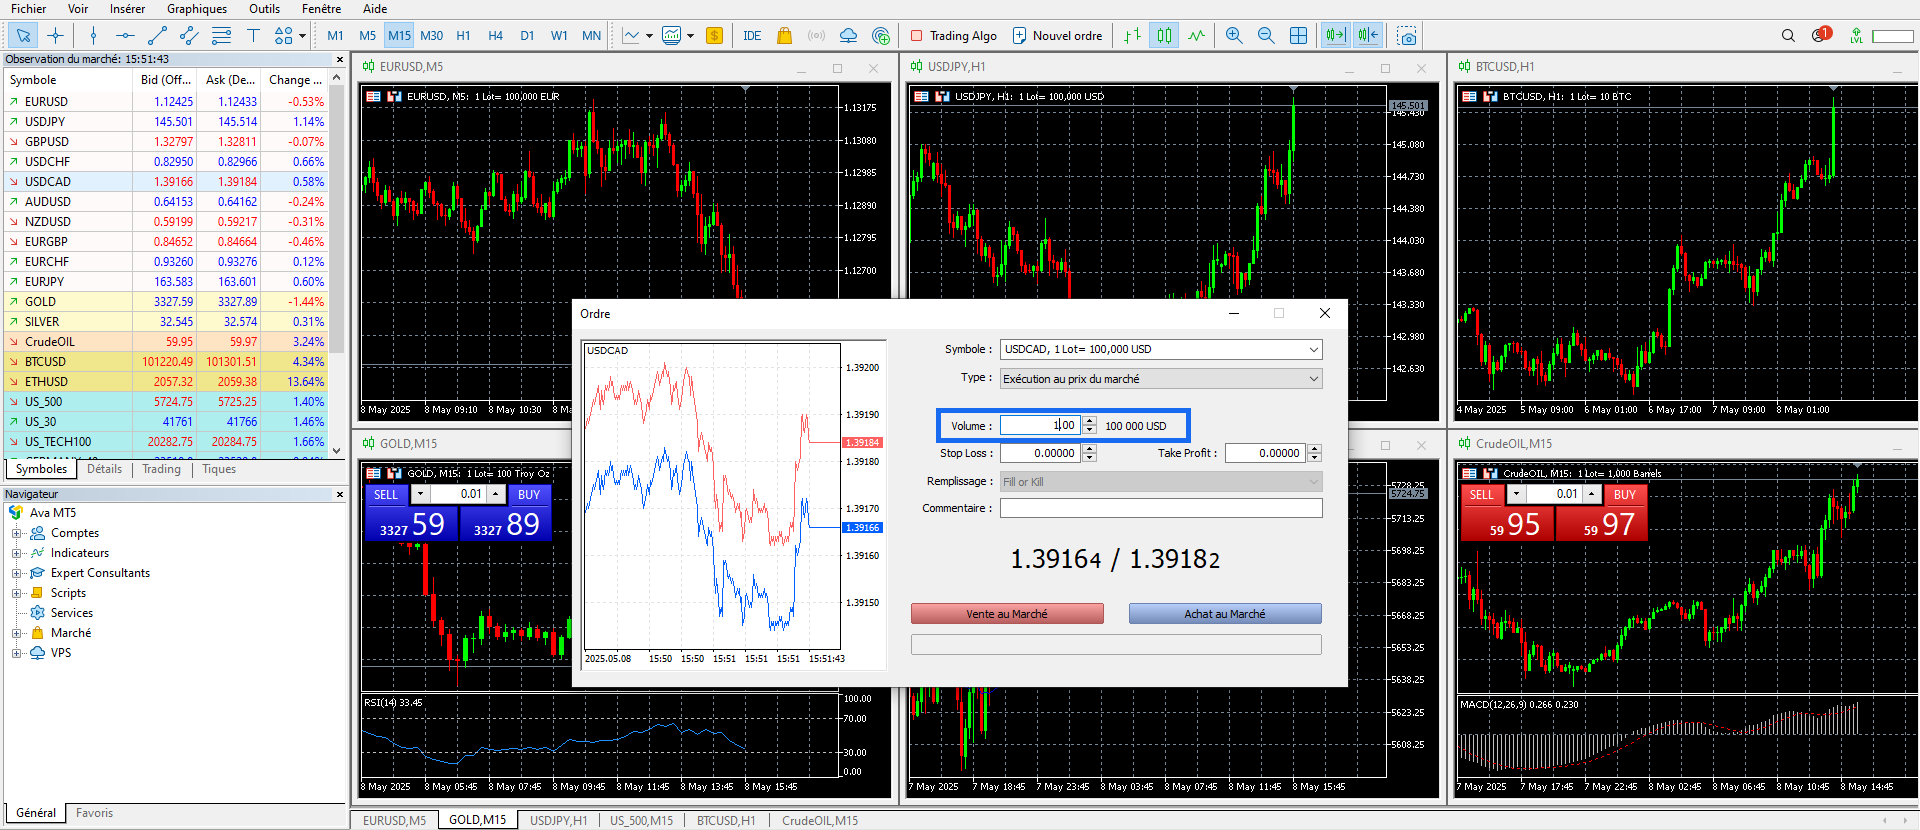Switch timeframe to M1
1920x830 pixels.
(335, 36)
